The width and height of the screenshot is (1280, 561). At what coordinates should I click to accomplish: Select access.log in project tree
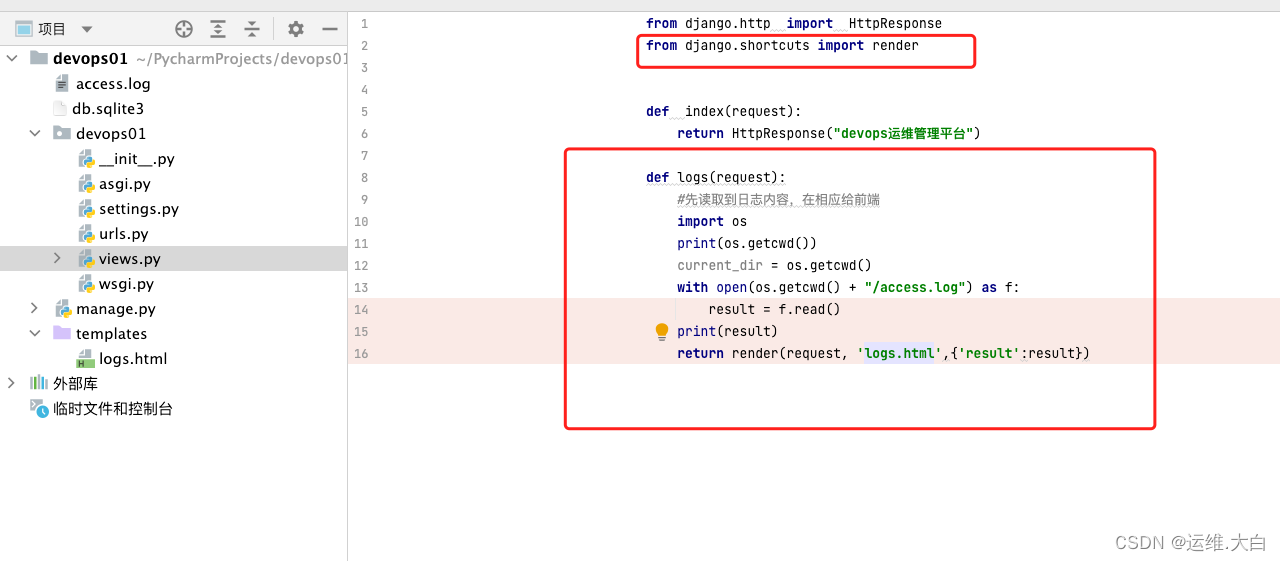coord(113,84)
